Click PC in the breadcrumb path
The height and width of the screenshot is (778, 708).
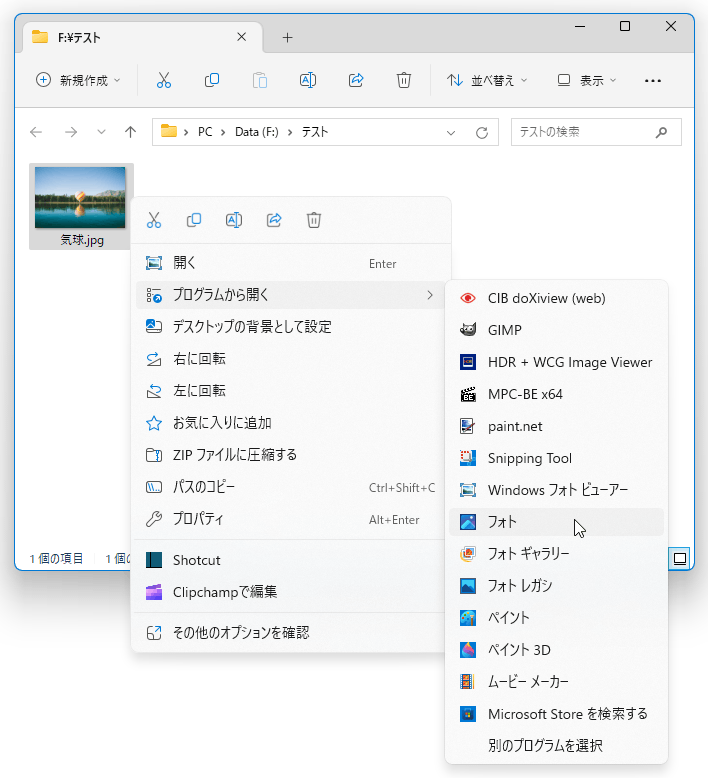(205, 132)
